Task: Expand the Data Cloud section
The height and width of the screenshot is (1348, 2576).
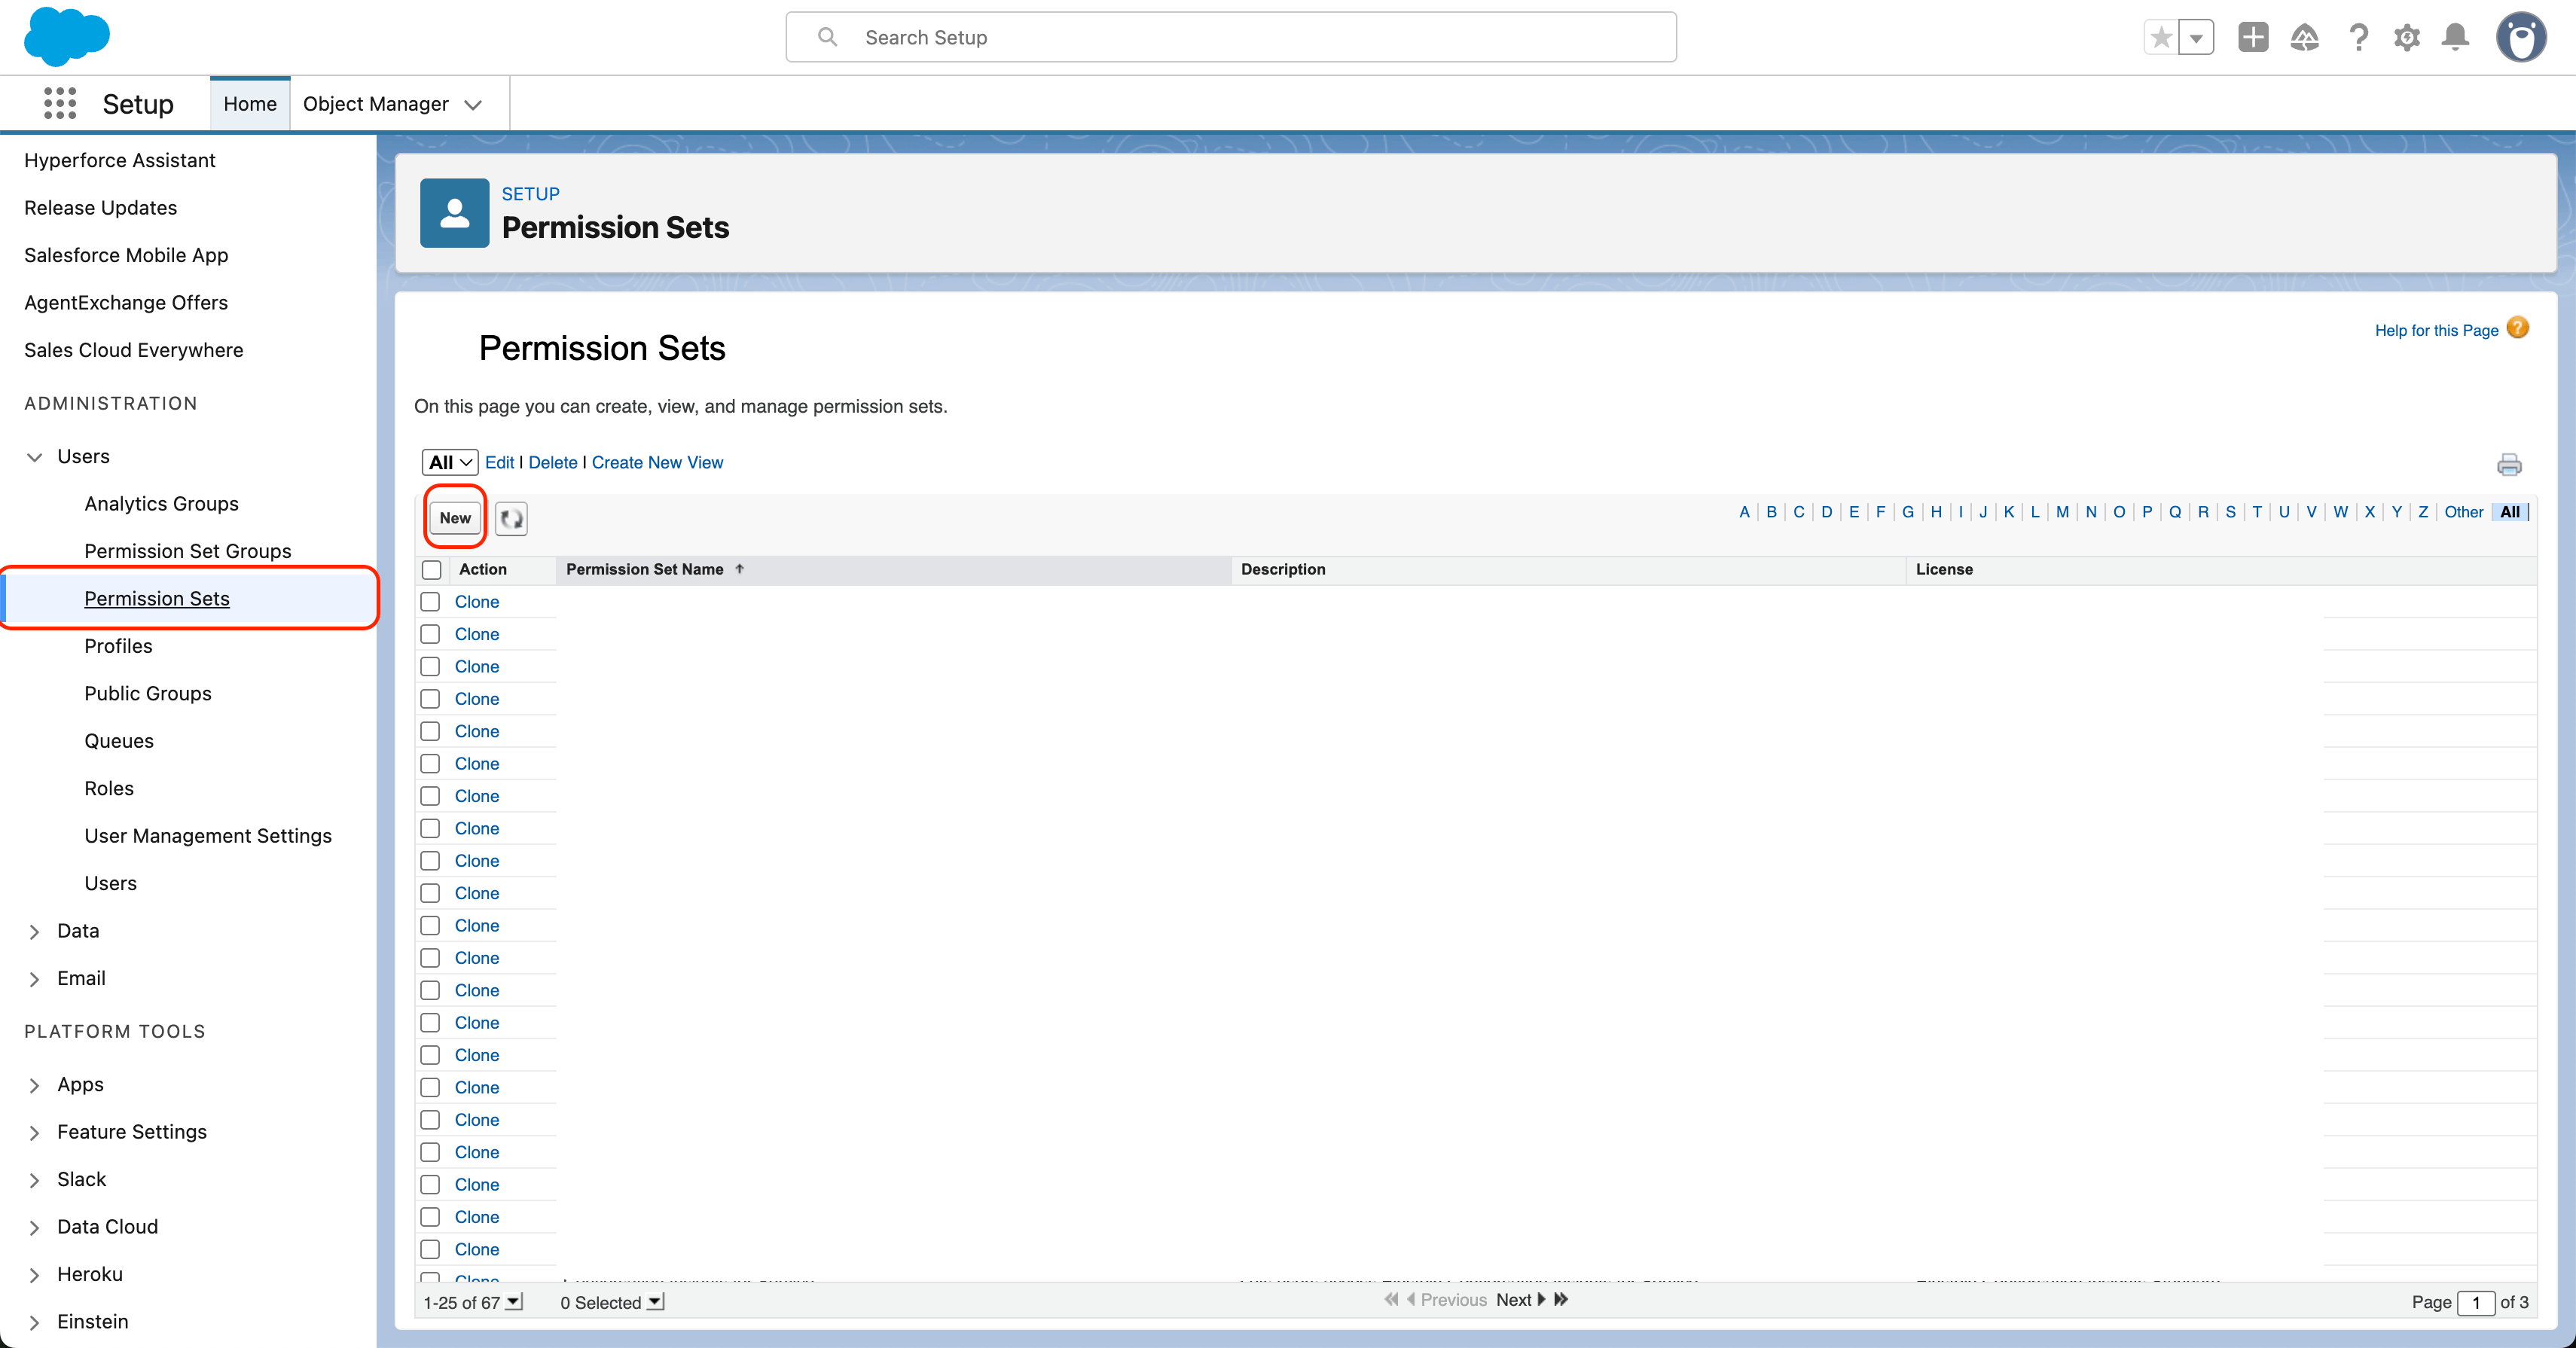Action: click(35, 1228)
